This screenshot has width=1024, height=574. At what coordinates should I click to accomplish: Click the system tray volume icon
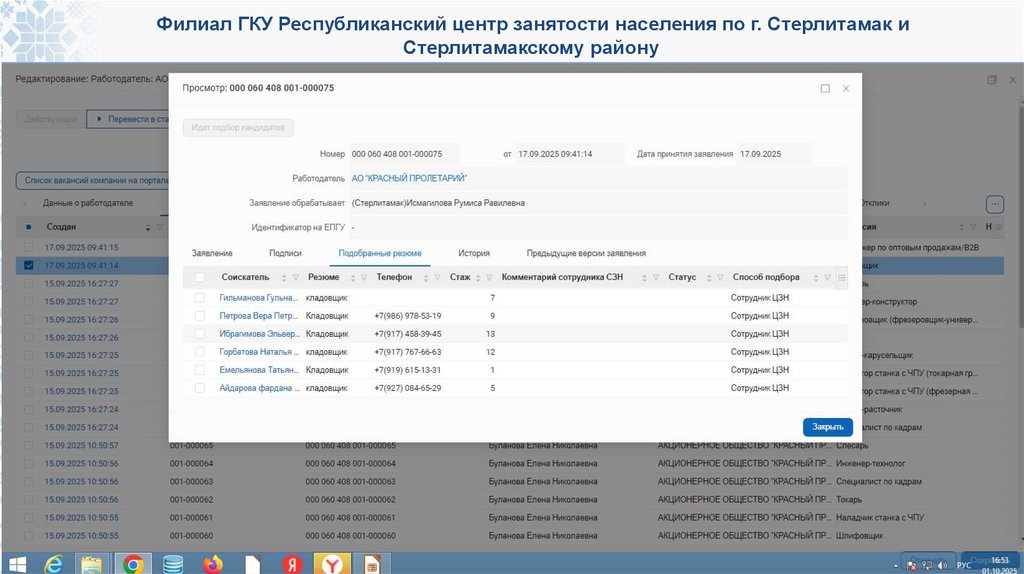[942, 566]
